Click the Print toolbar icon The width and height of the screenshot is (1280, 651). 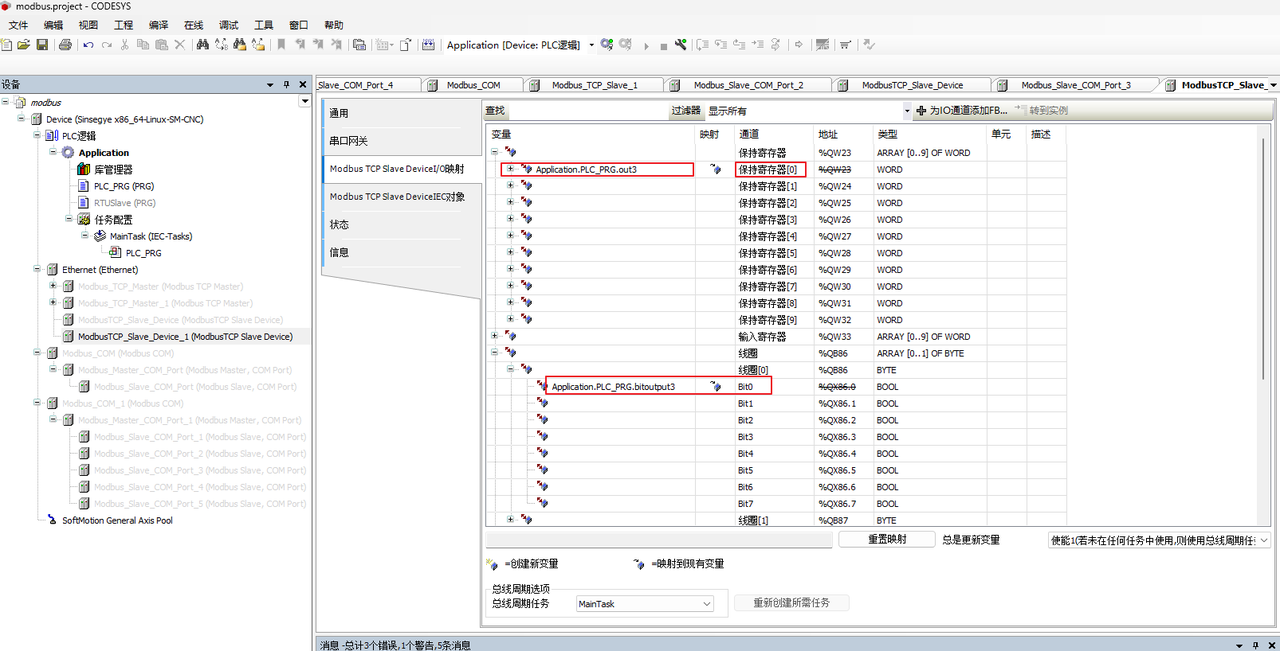pyautogui.click(x=65, y=45)
